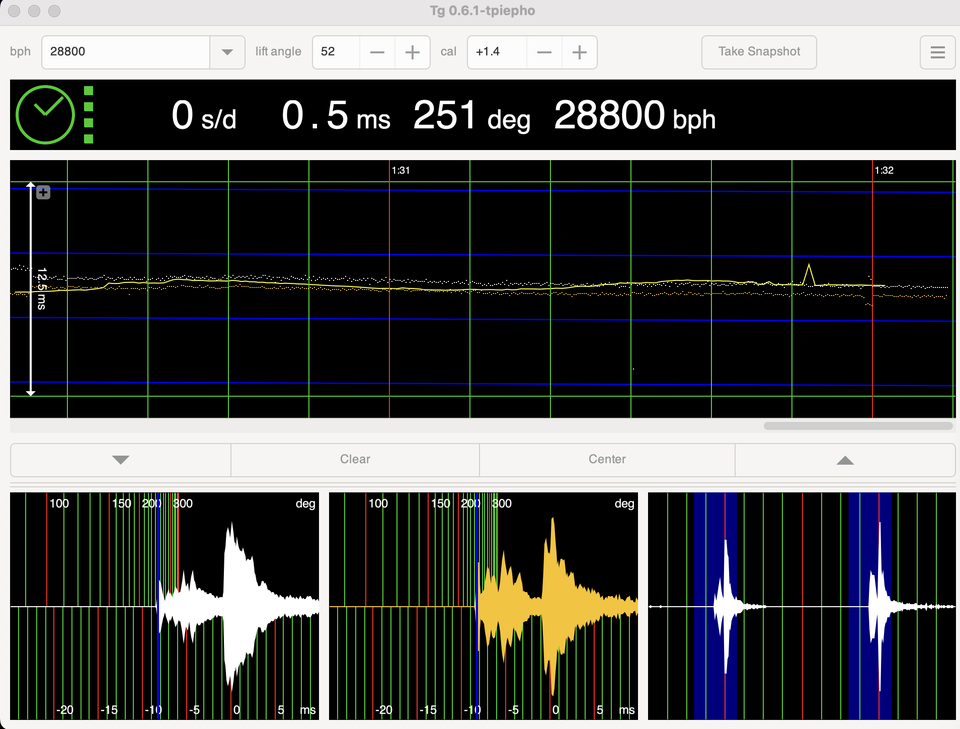This screenshot has width=960, height=729.
Task: Click the plus zoom icon on paperstrip
Action: pos(43,192)
